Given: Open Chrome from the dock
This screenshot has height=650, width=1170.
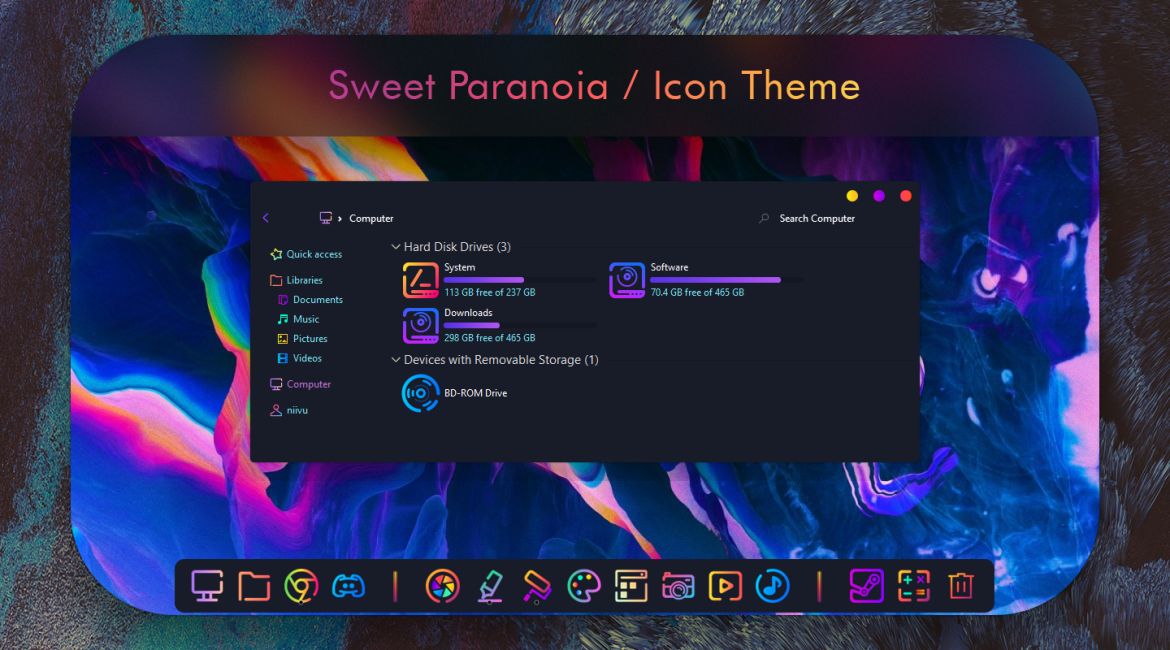Looking at the screenshot, I should click(x=301, y=586).
